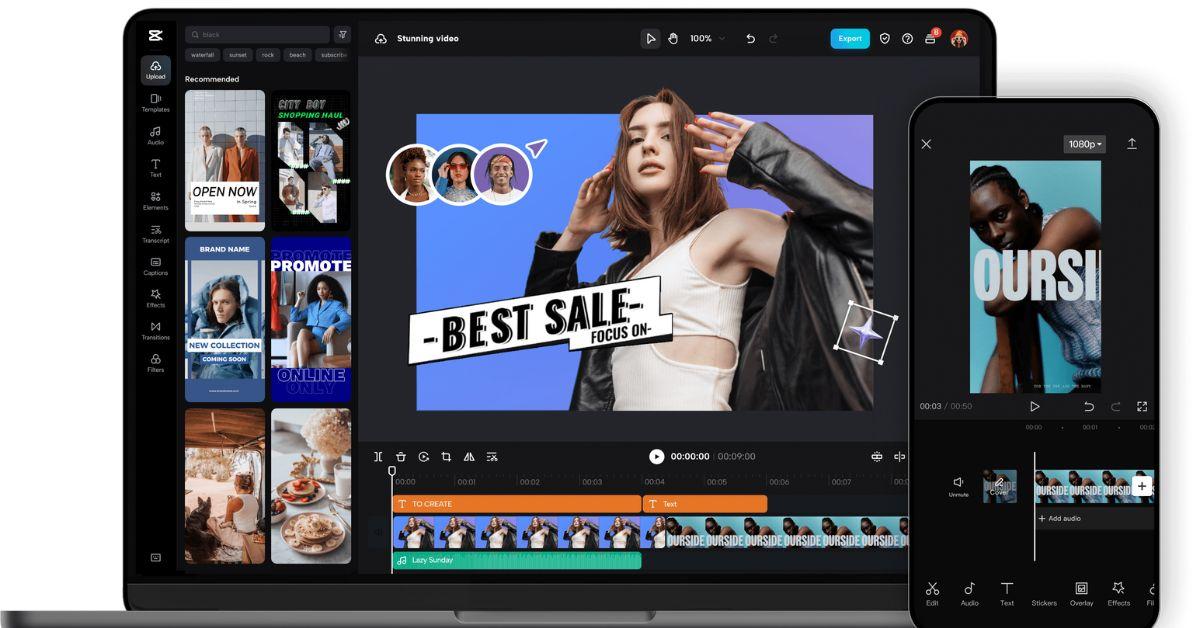Open the help question mark icon

(x=908, y=39)
